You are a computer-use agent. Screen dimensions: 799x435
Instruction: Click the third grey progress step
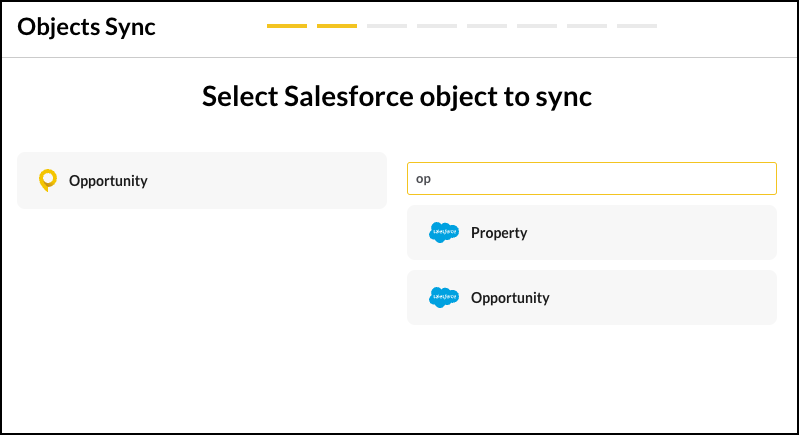coord(387,26)
